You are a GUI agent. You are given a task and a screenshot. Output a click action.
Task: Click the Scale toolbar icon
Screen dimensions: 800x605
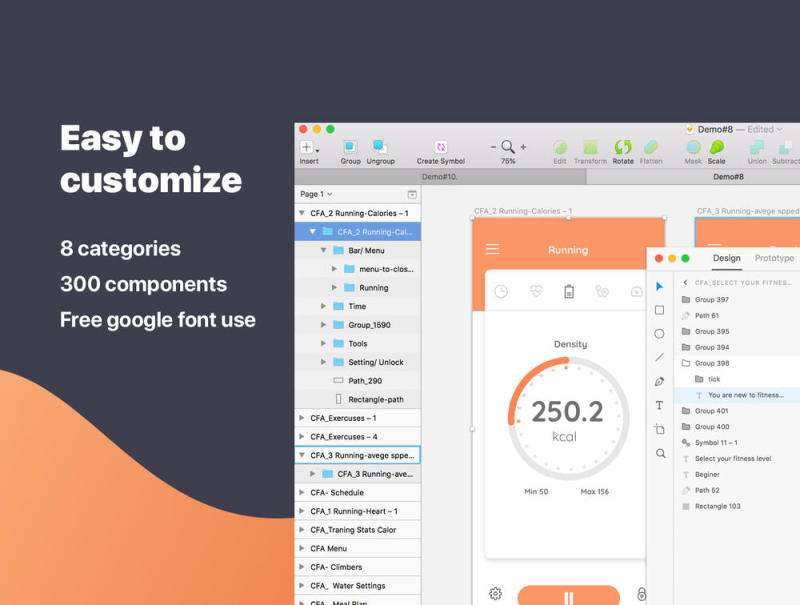point(717,148)
